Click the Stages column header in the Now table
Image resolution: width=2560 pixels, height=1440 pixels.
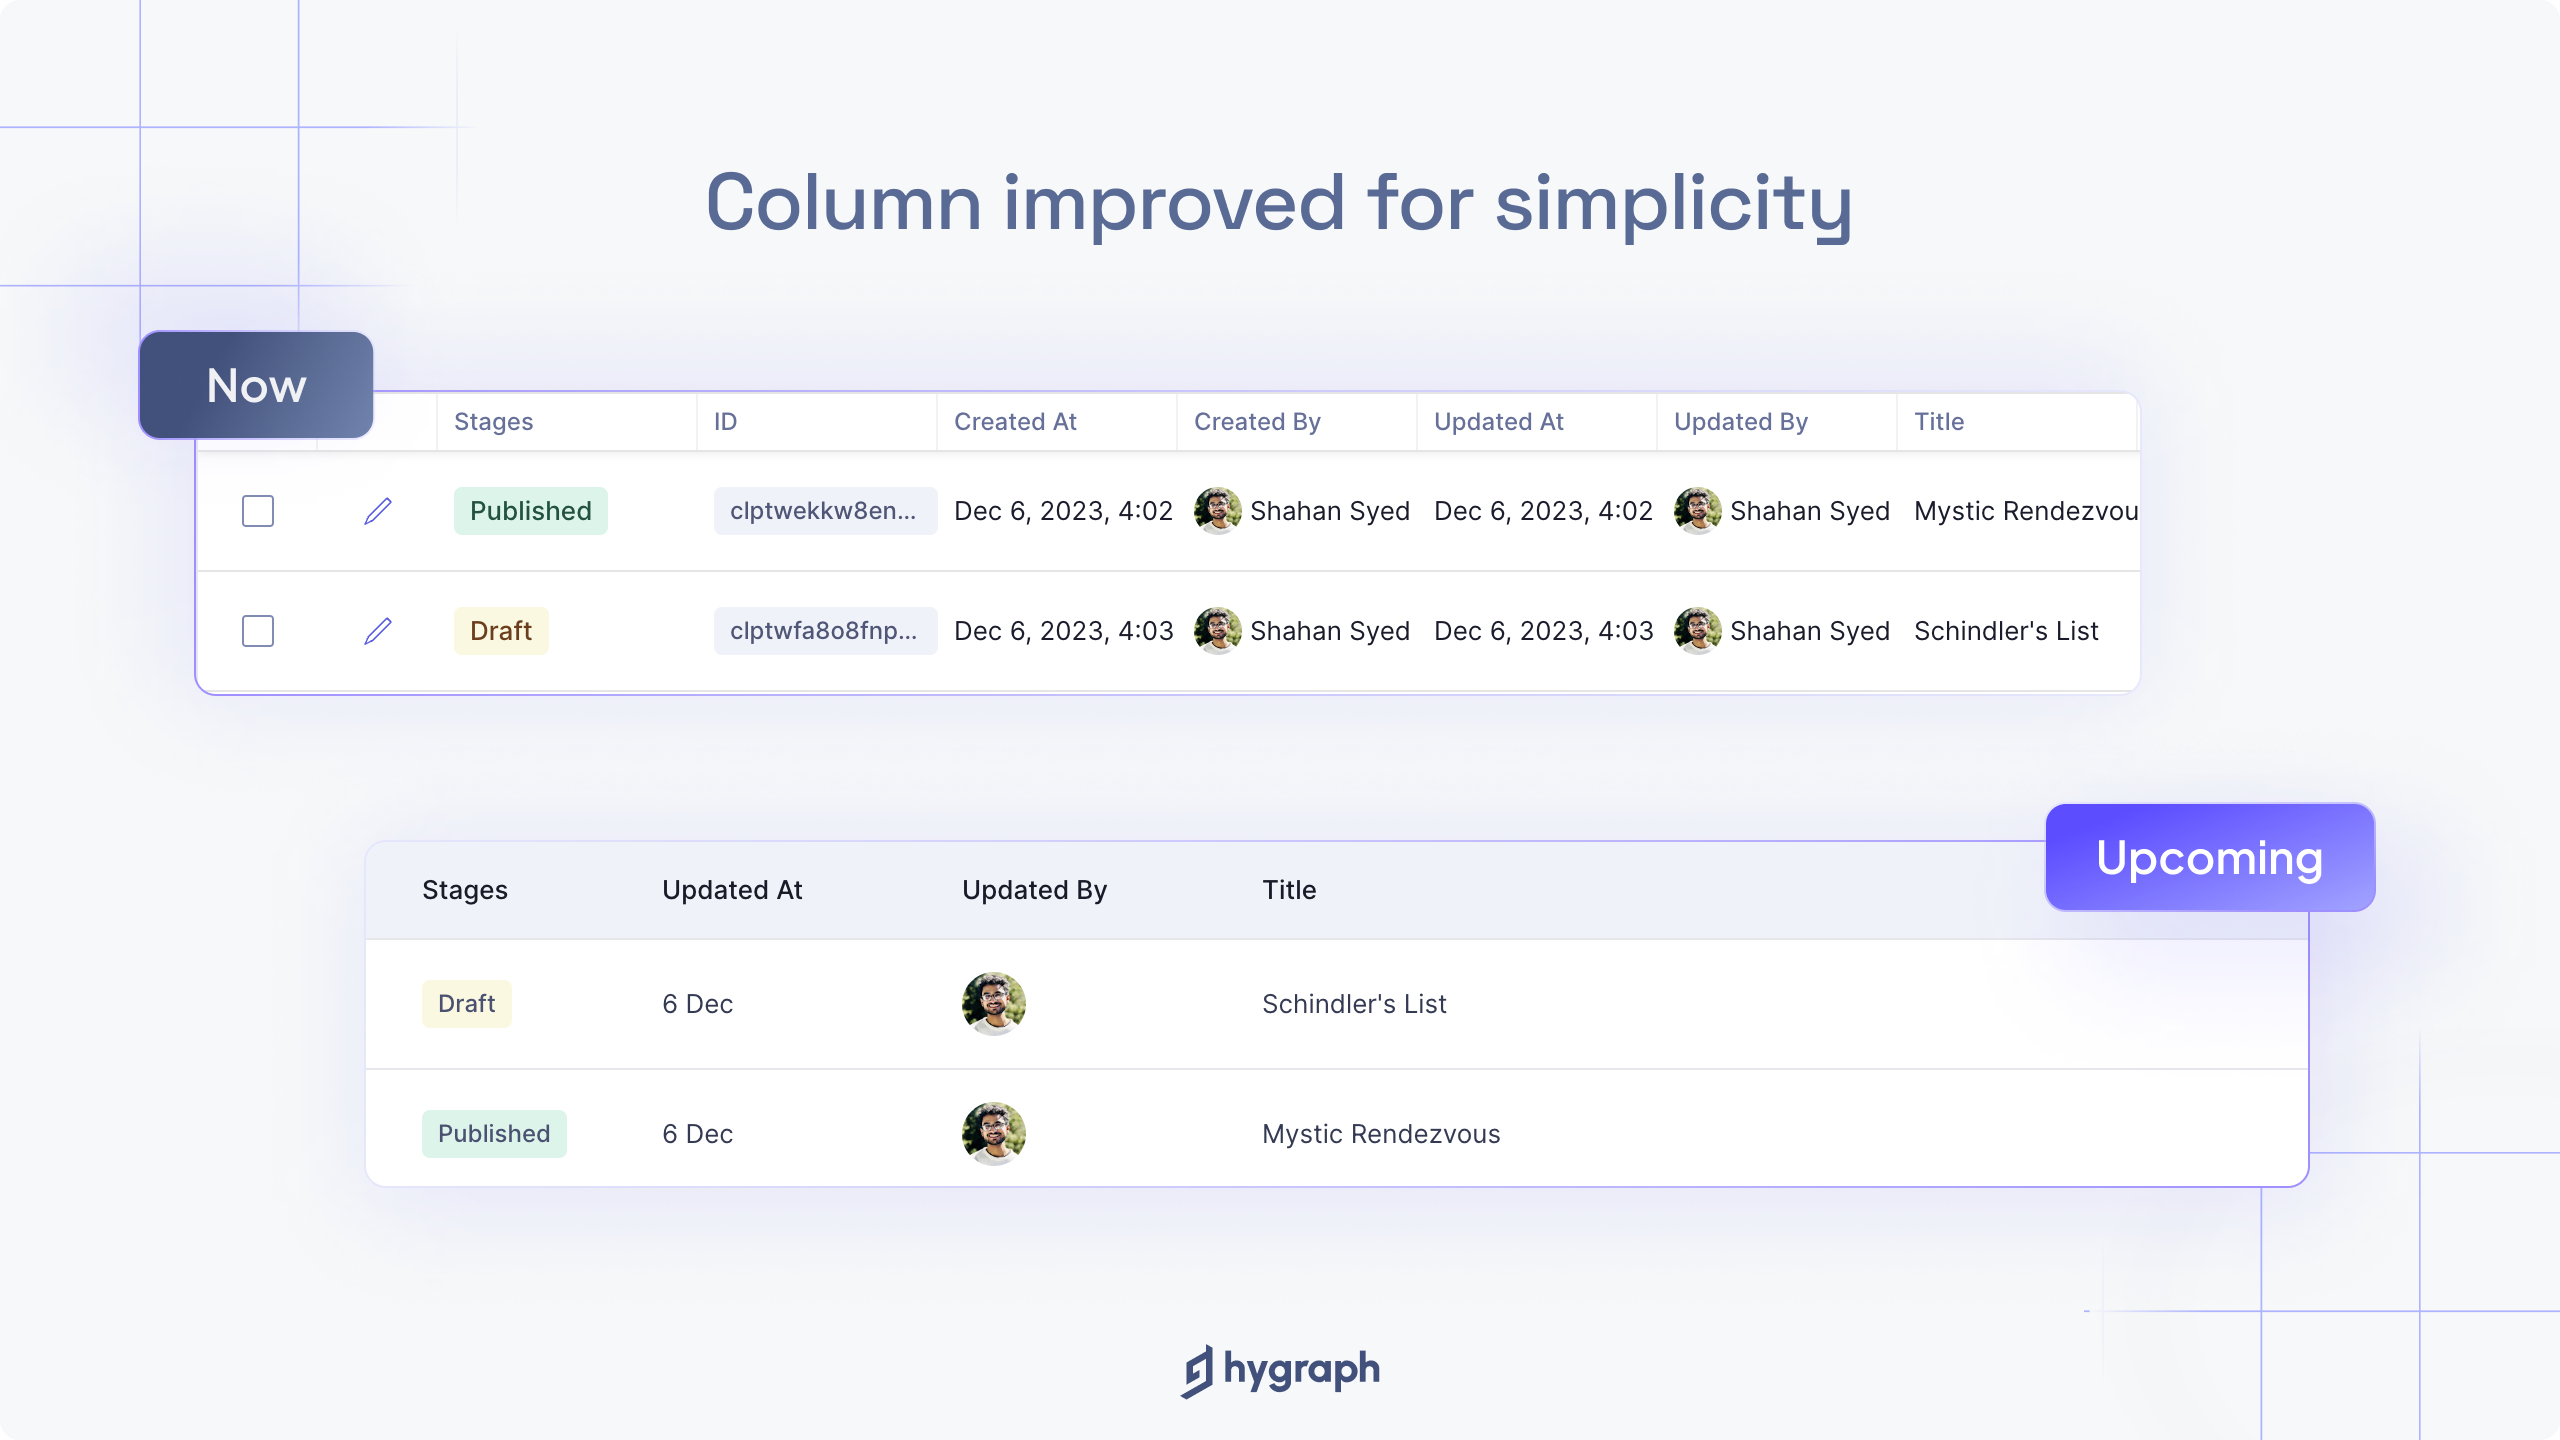pyautogui.click(x=493, y=422)
